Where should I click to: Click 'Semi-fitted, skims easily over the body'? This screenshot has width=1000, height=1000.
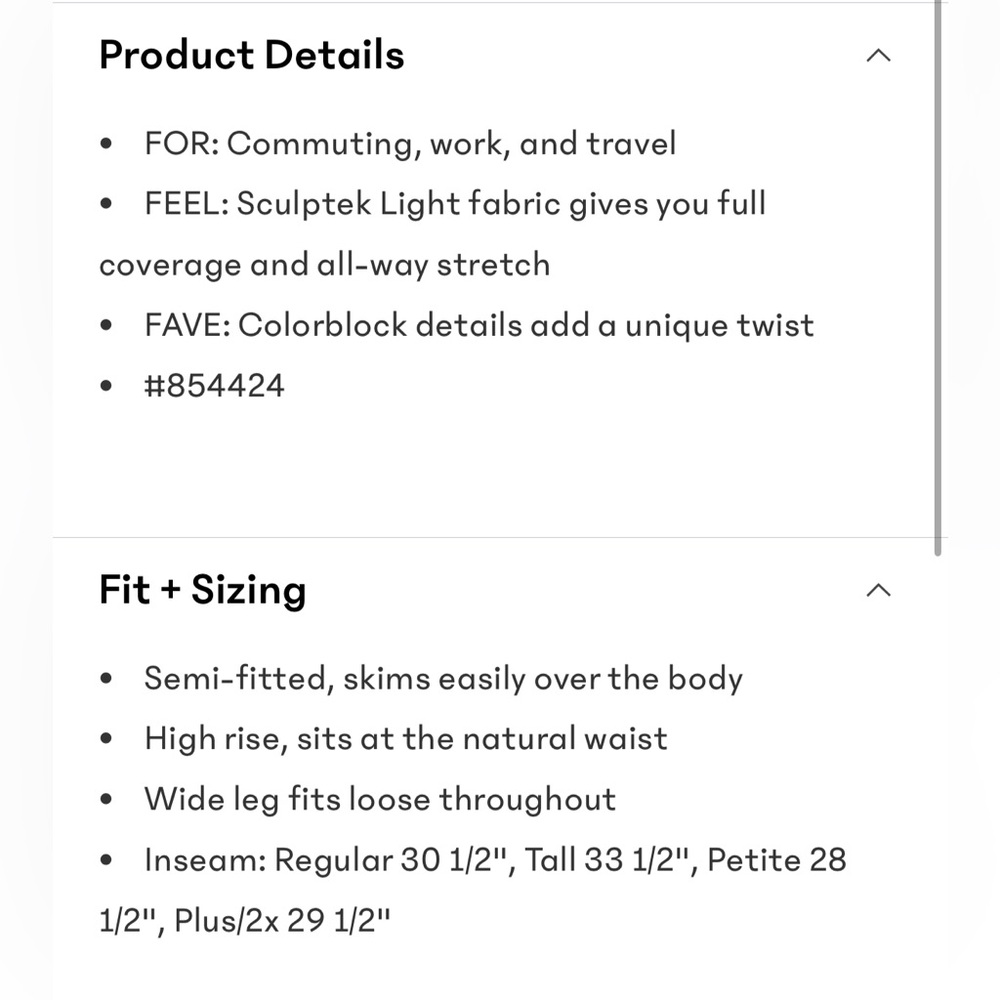[443, 679]
